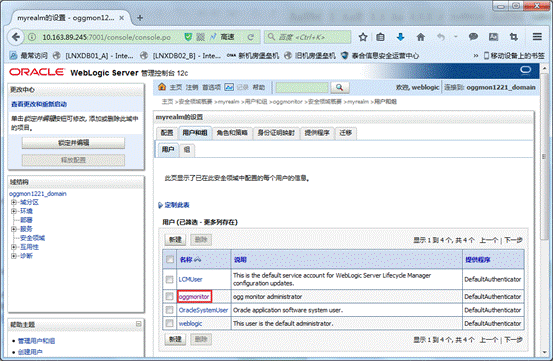Open the Firefox hamburger menu

point(537,37)
